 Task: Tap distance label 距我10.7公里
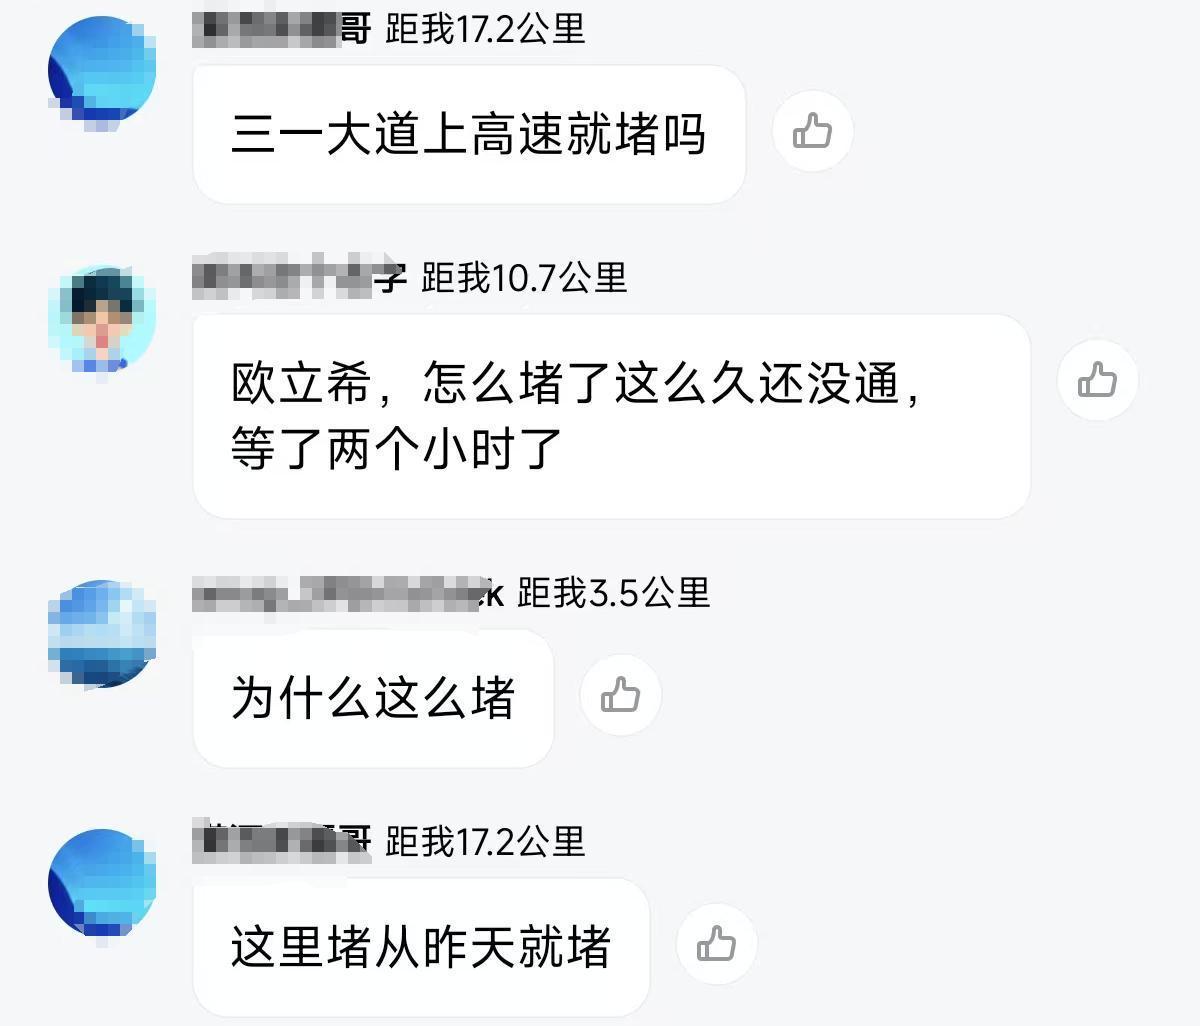tap(525, 277)
